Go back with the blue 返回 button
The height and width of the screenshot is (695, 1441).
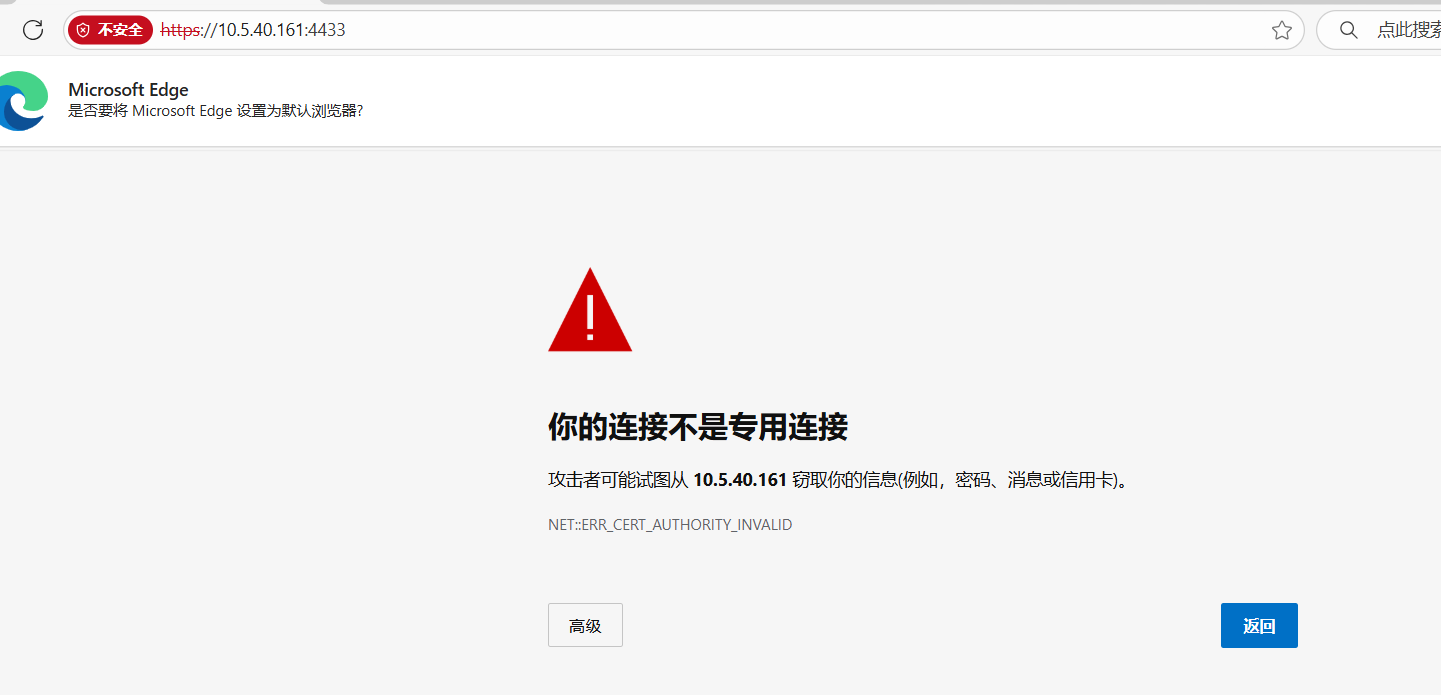(1259, 625)
